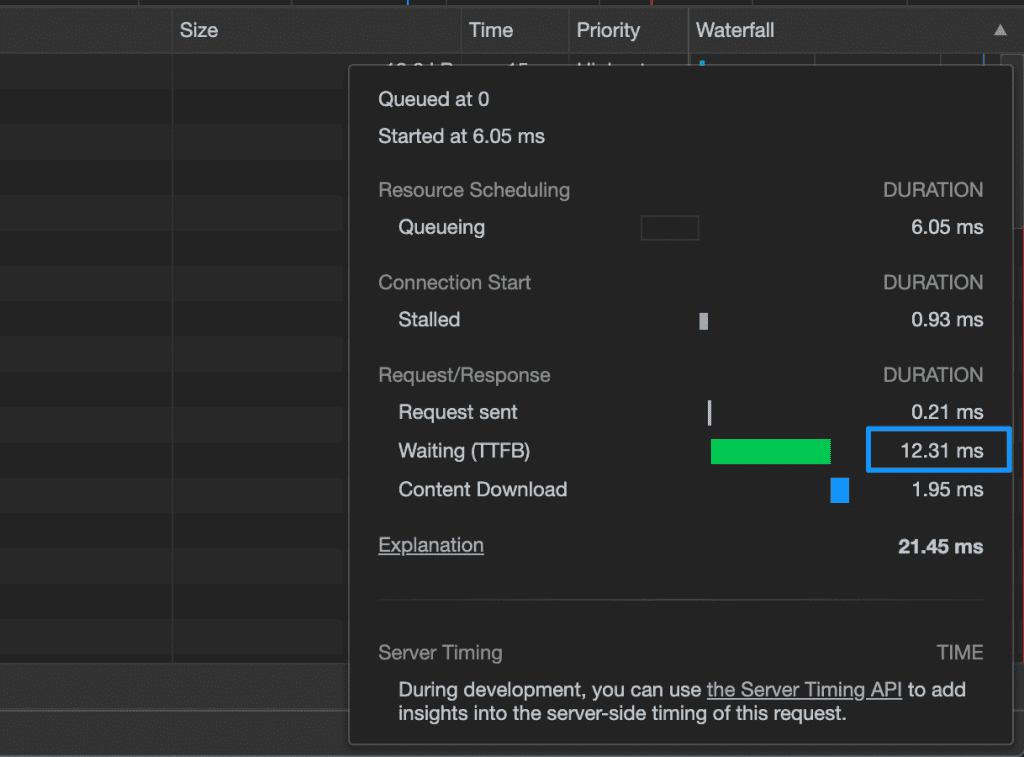This screenshot has width=1024, height=757.
Task: Sort by the Priority column header
Action: pos(608,31)
